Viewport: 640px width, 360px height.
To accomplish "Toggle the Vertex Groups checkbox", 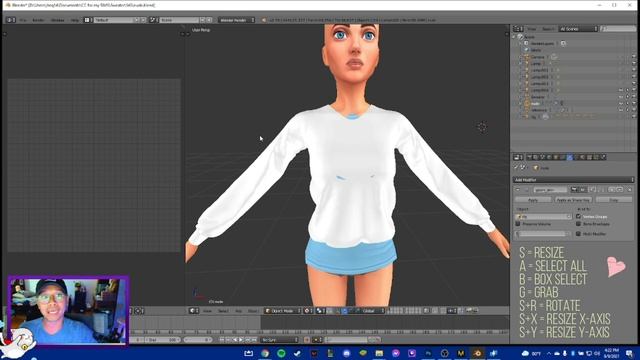I will click(578, 216).
